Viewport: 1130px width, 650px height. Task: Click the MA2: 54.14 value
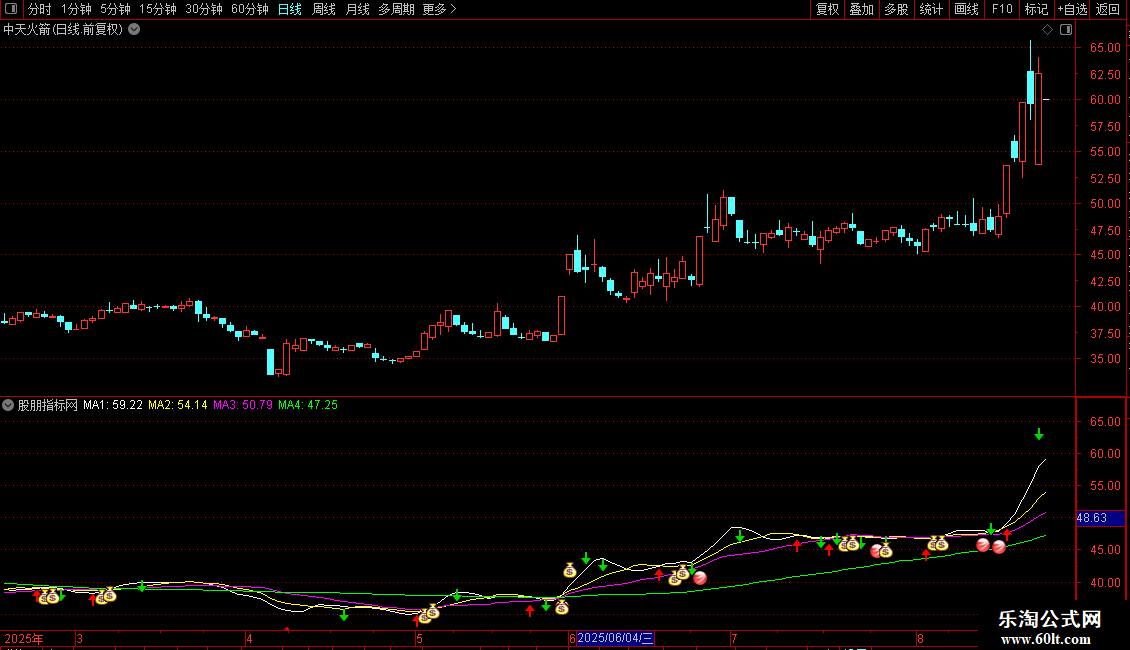tap(178, 405)
